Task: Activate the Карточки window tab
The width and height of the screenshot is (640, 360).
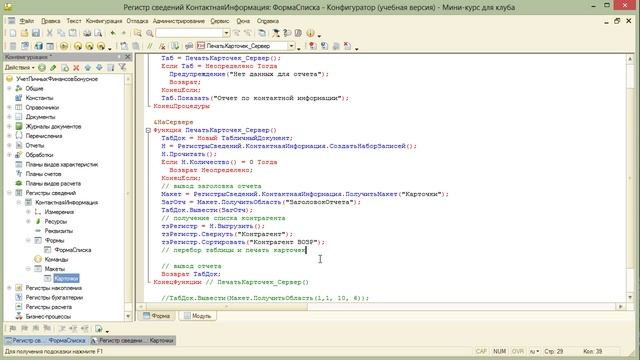Action: (x=133, y=340)
